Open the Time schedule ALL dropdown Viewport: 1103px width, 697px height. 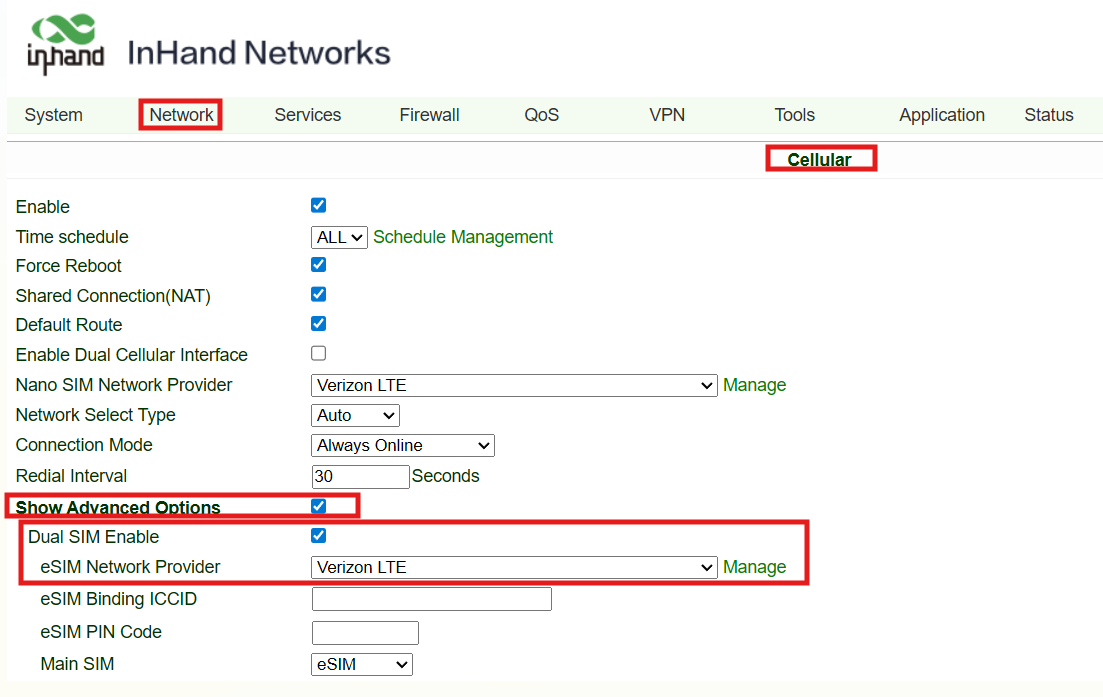click(339, 237)
